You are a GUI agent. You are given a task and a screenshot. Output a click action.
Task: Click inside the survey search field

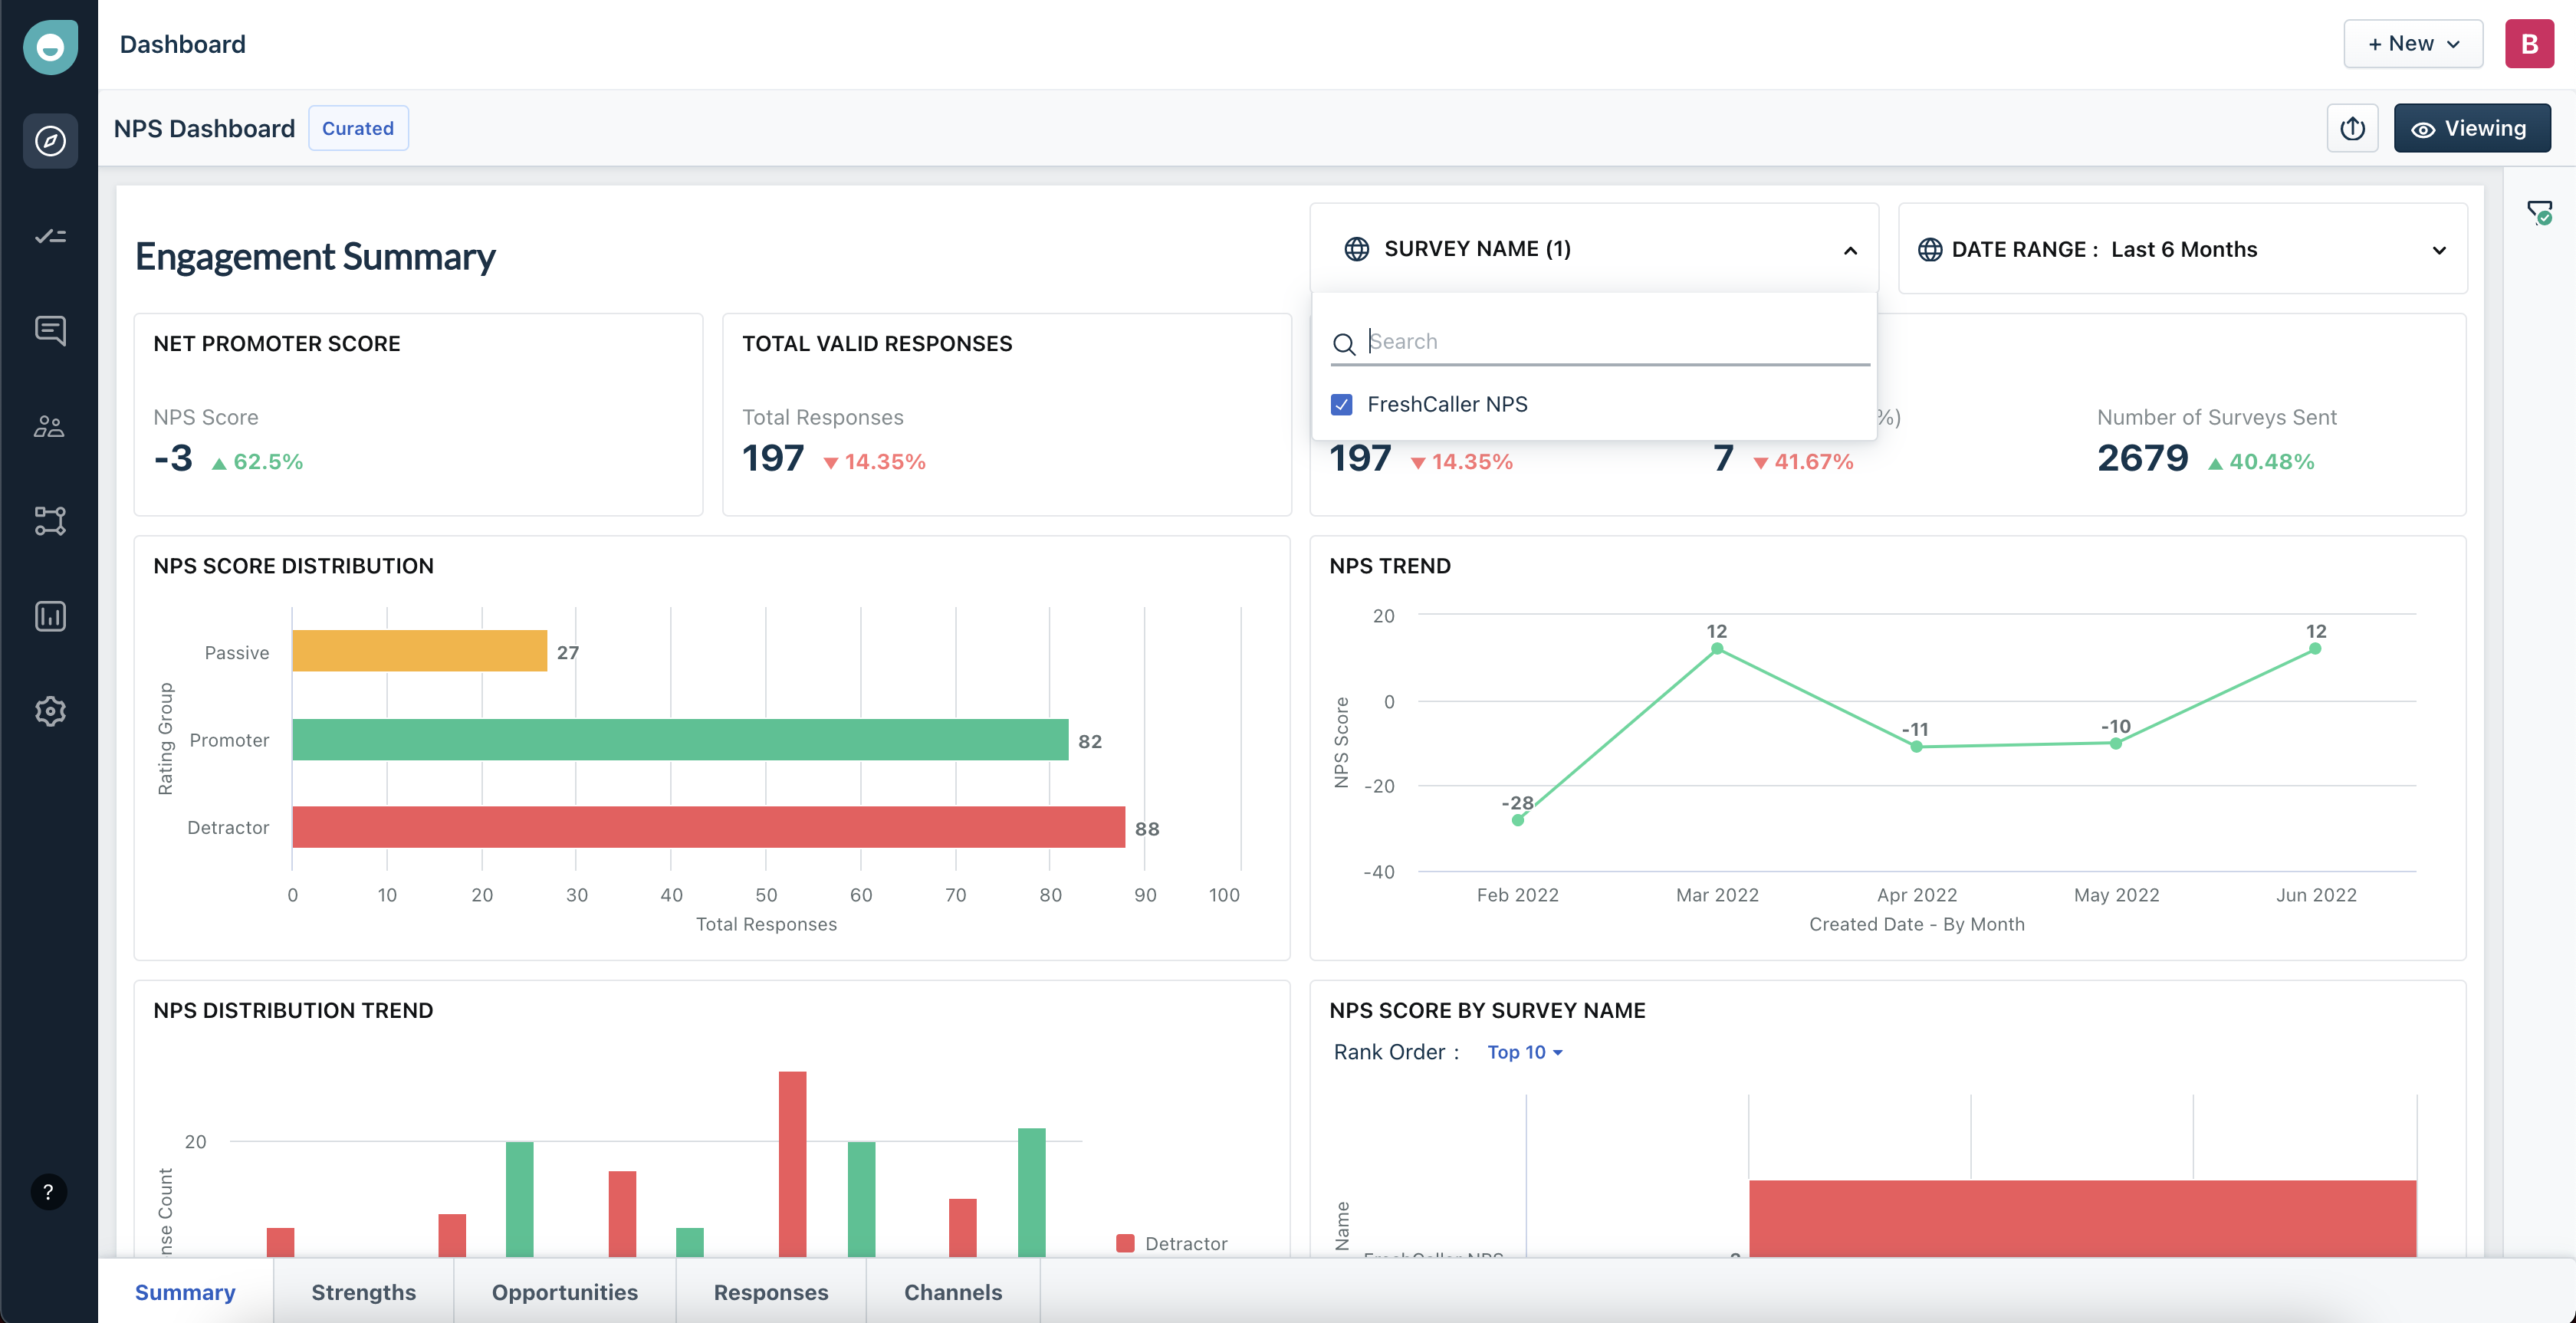(1600, 341)
